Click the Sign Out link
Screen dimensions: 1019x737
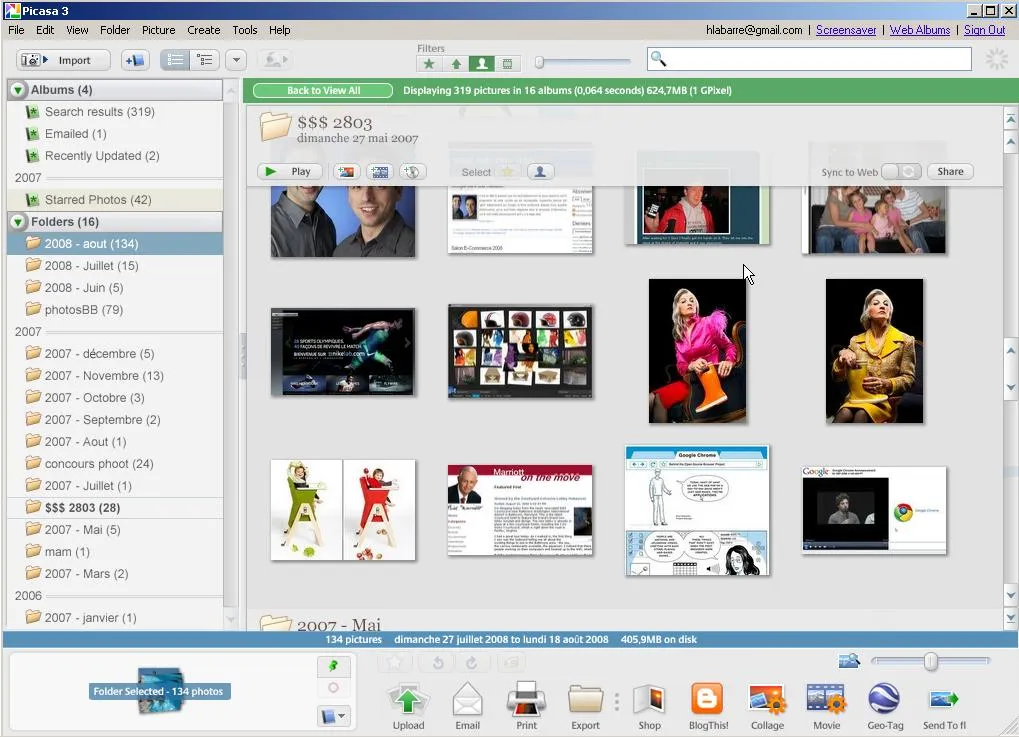(x=984, y=30)
